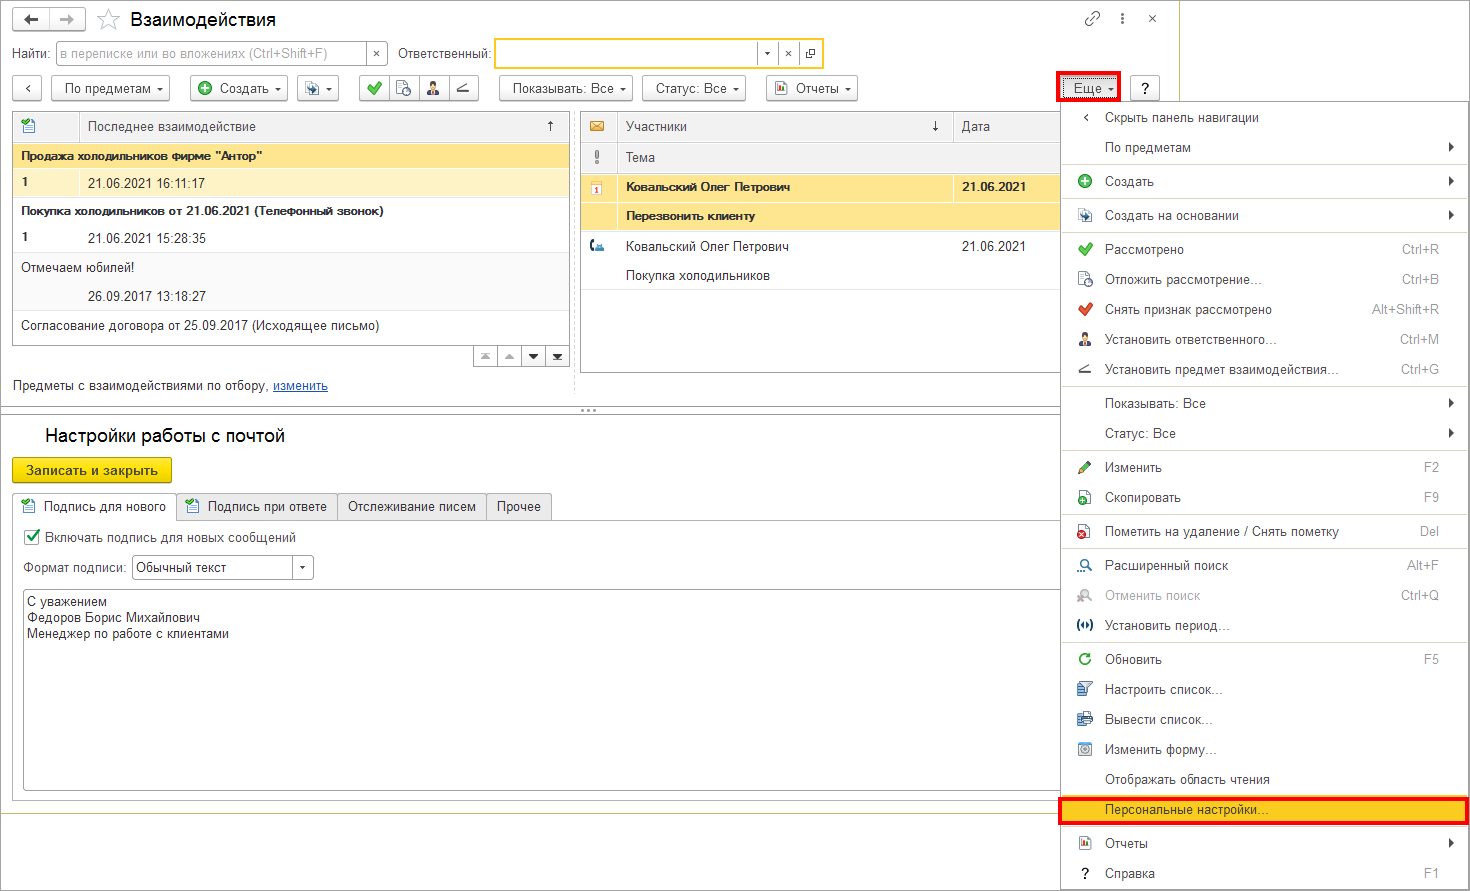Collapse the navigation panel with the left chevron
Image resolution: width=1470 pixels, height=891 pixels.
(28, 88)
